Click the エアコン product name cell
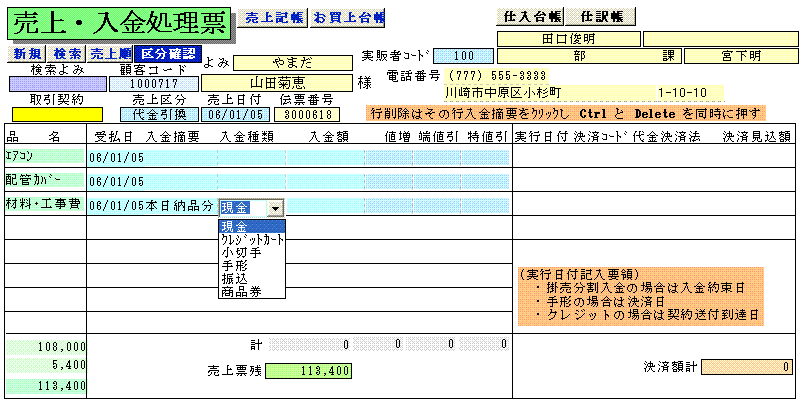This screenshot has width=803, height=404. tap(44, 156)
